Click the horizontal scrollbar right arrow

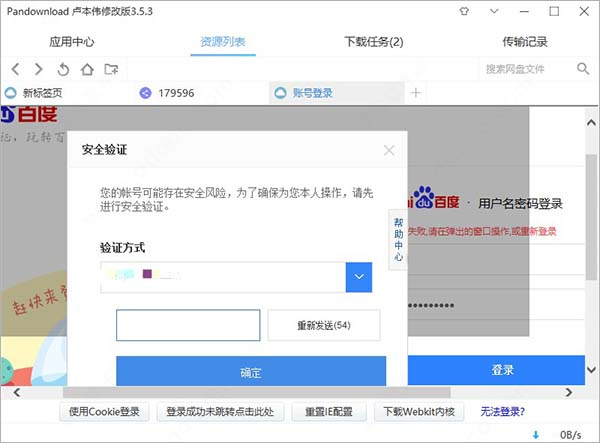(x=569, y=393)
